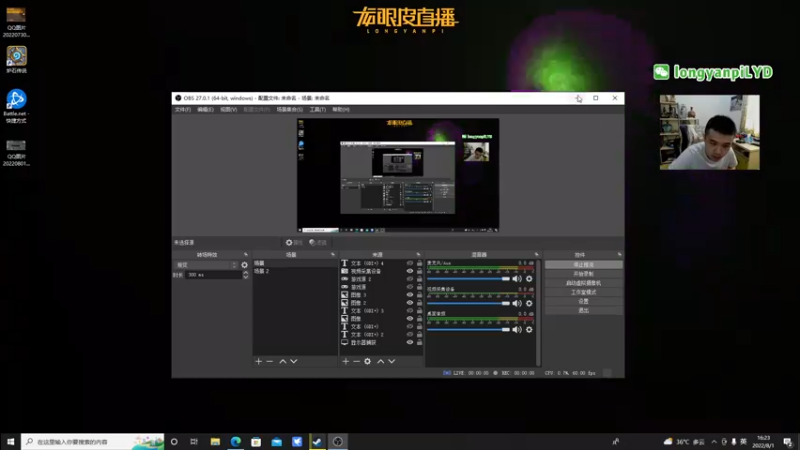Lock the 视频采集设备 source
The image size is (800, 450).
click(419, 271)
